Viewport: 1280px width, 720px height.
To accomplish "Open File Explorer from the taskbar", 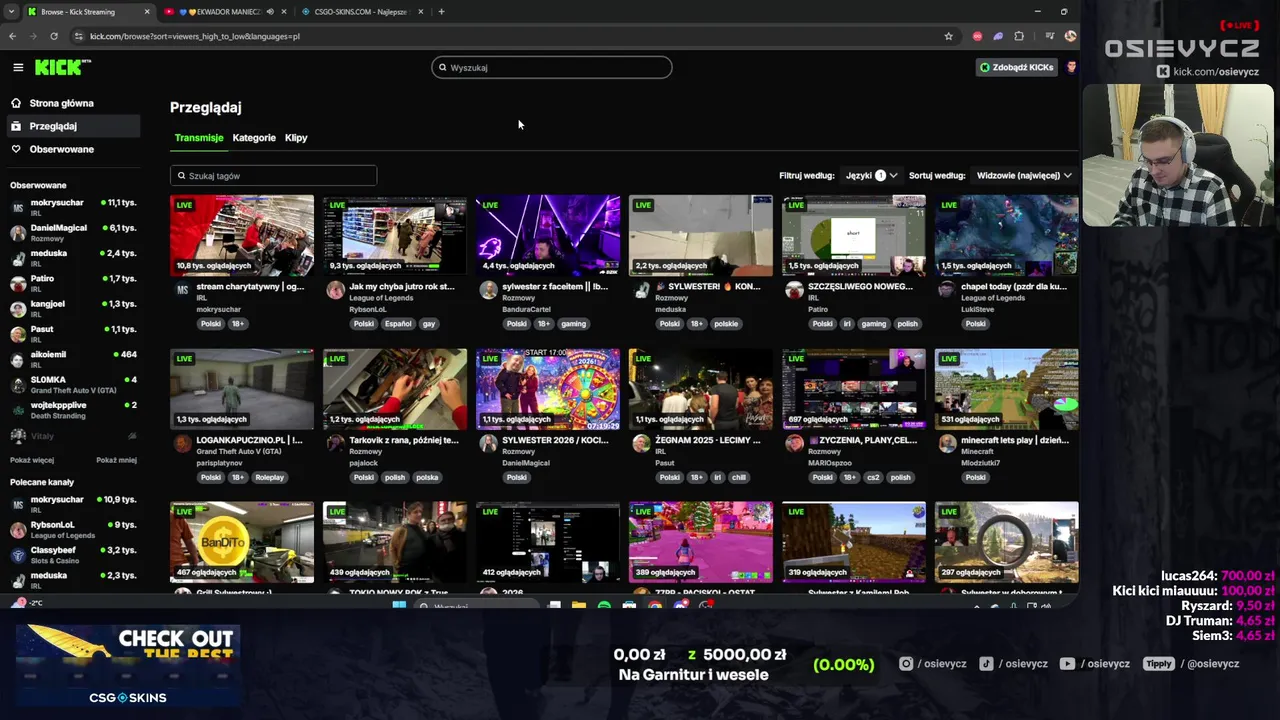I will [x=579, y=606].
